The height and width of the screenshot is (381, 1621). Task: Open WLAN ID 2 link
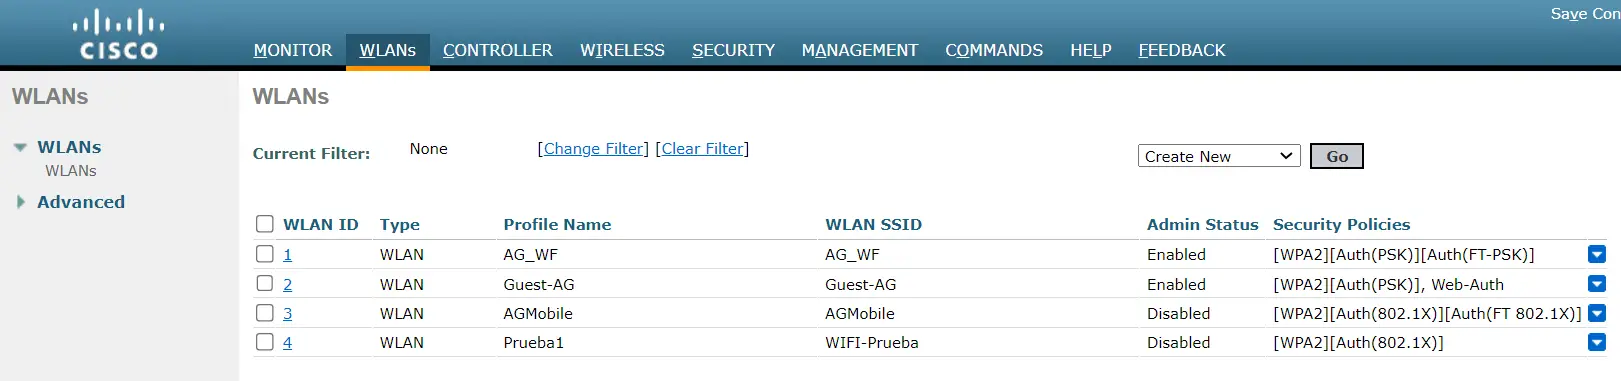click(288, 284)
